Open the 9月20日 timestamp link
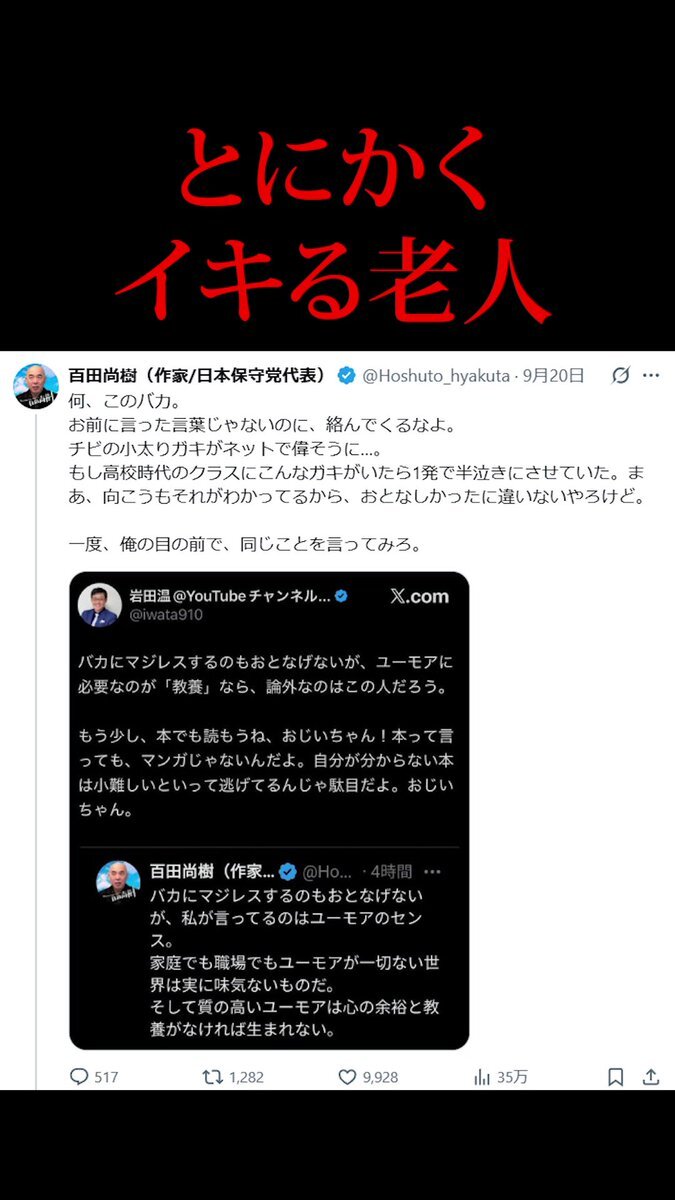The width and height of the screenshot is (675, 1200). tap(551, 376)
